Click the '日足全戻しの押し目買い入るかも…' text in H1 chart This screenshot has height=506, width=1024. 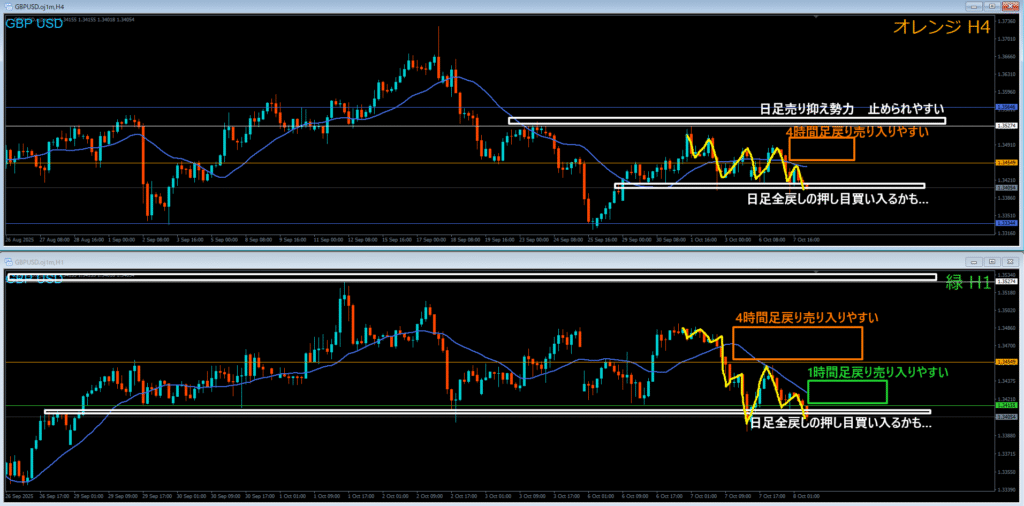pyautogui.click(x=841, y=424)
